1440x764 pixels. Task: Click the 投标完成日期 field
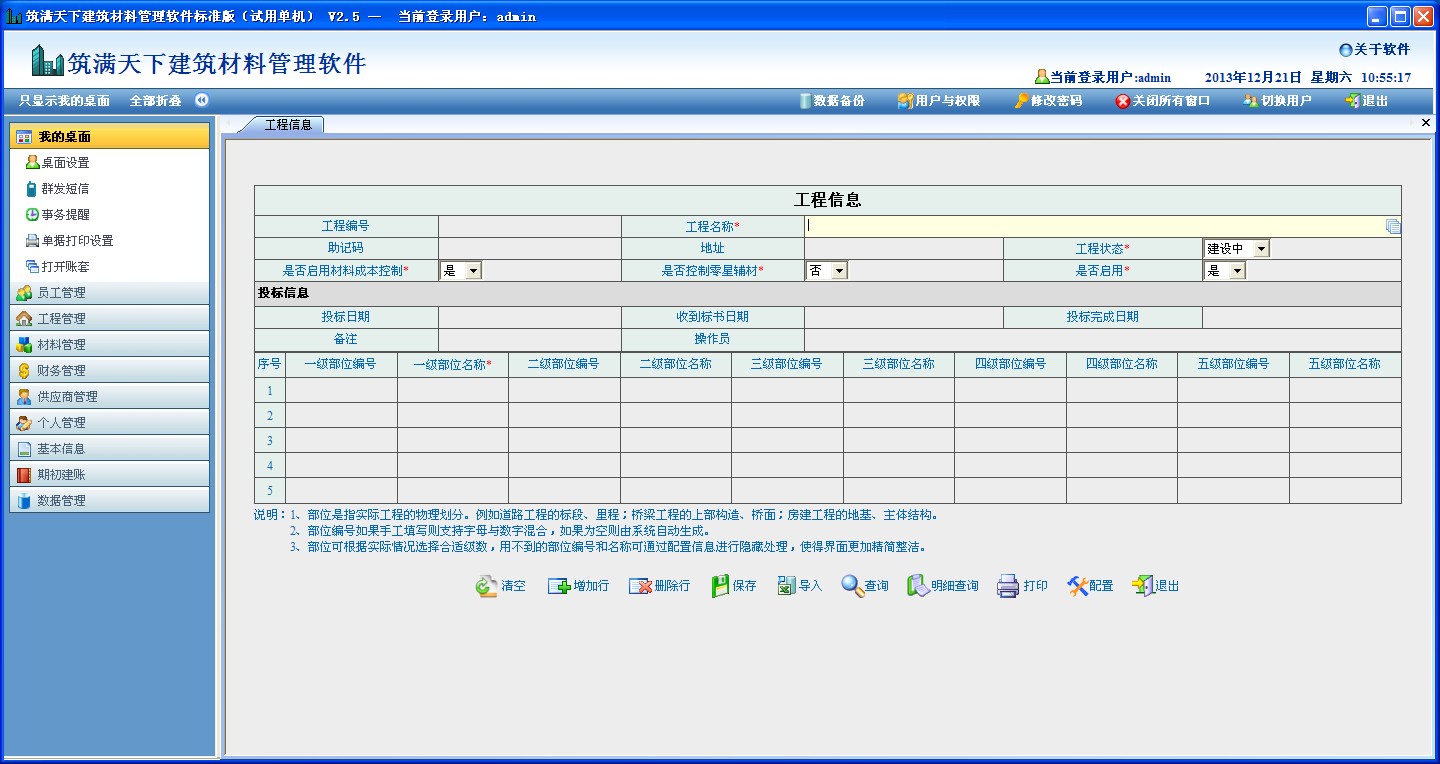(x=1302, y=317)
